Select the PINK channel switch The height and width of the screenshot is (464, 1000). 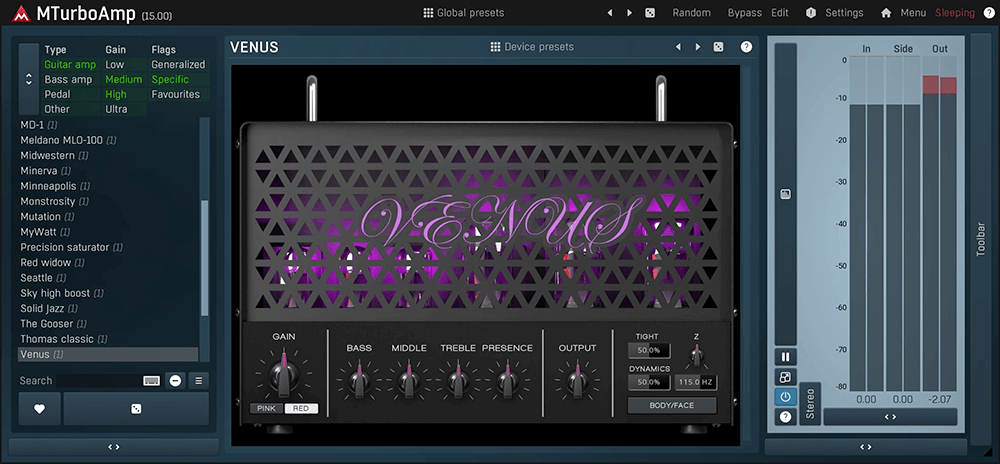(x=267, y=408)
